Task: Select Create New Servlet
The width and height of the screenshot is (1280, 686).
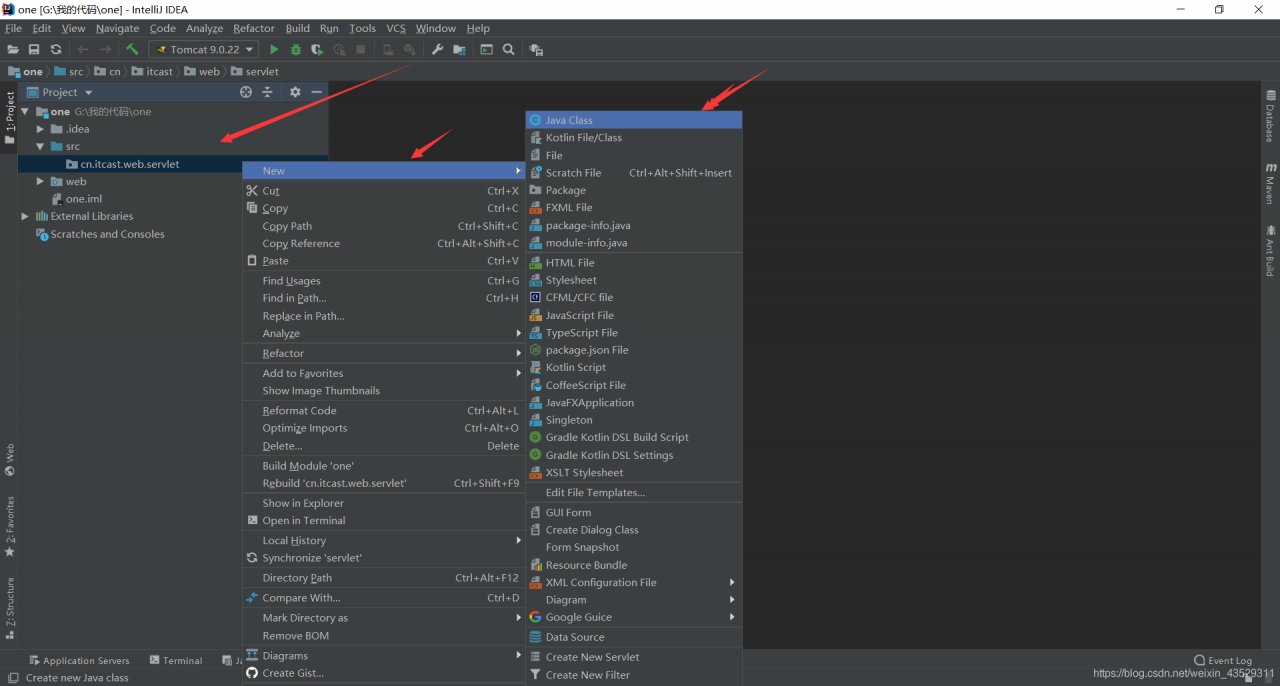Action: (634, 657)
